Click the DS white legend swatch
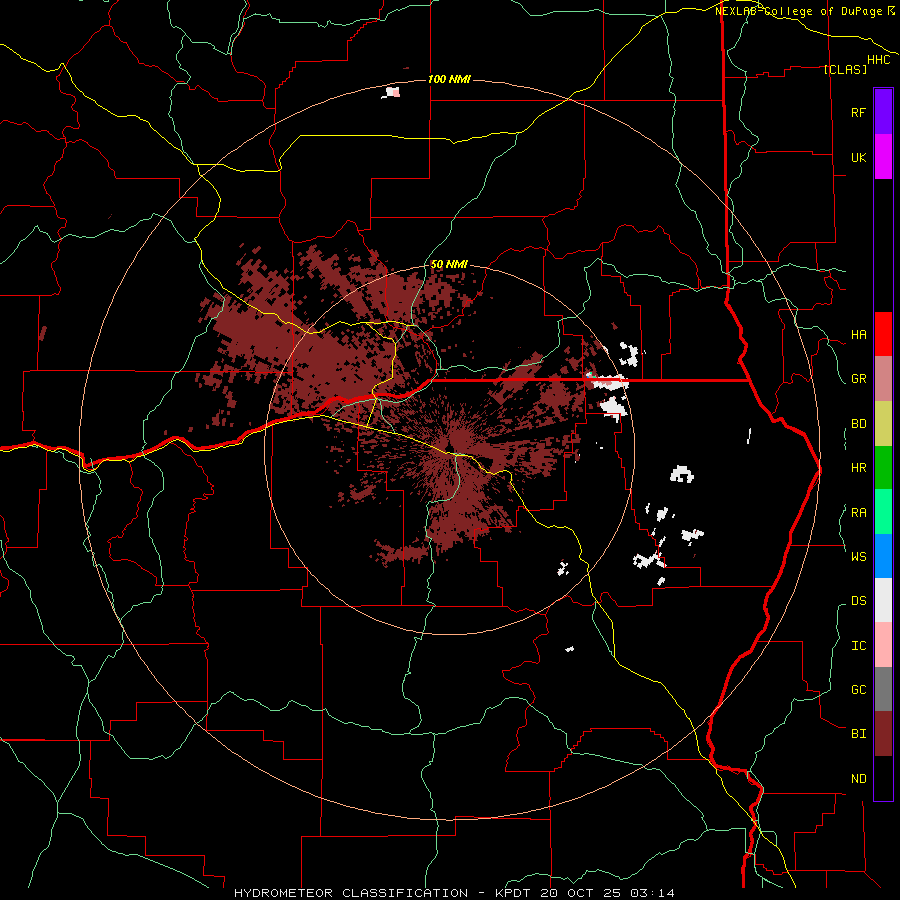 [883, 600]
